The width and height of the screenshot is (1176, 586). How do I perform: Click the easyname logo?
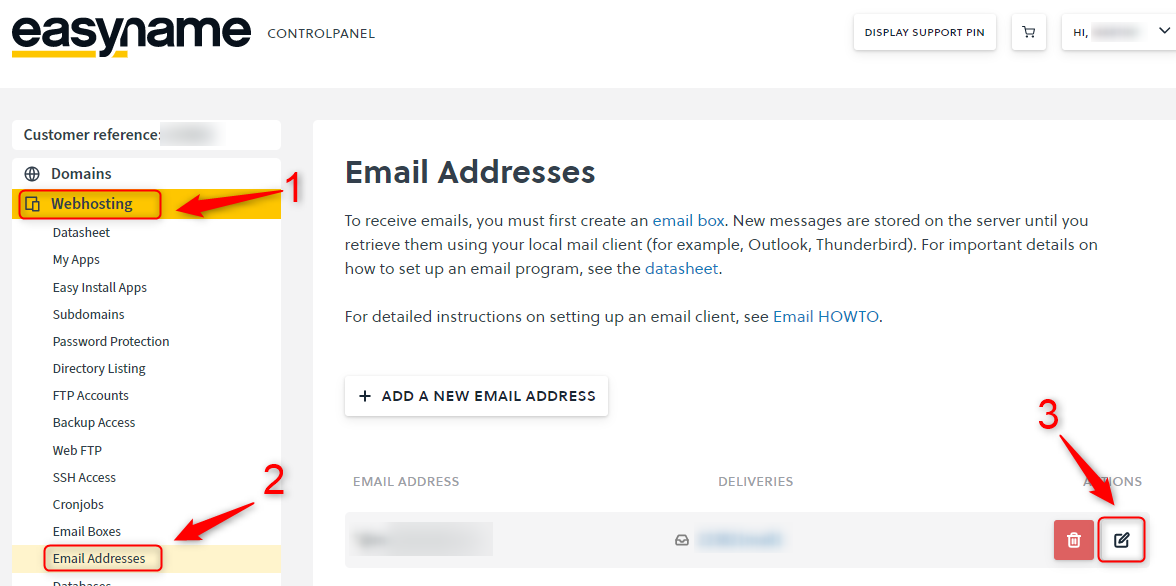(131, 35)
